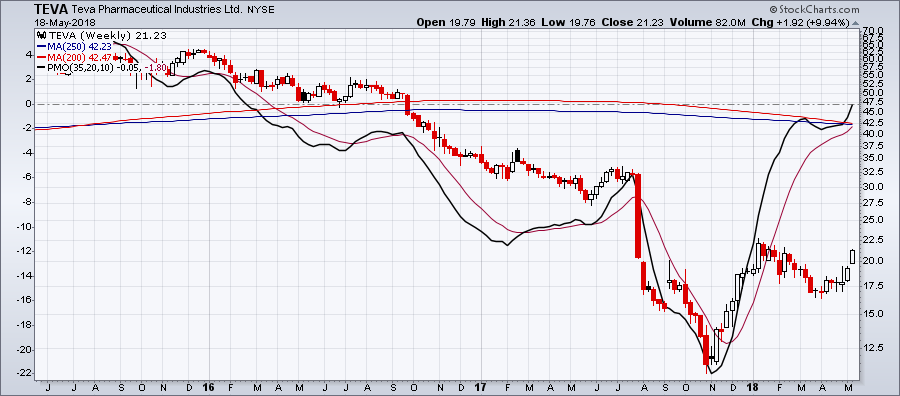This screenshot has width=900, height=396.
Task: Click the green up-arrow after the Chg value
Action: coord(855,23)
